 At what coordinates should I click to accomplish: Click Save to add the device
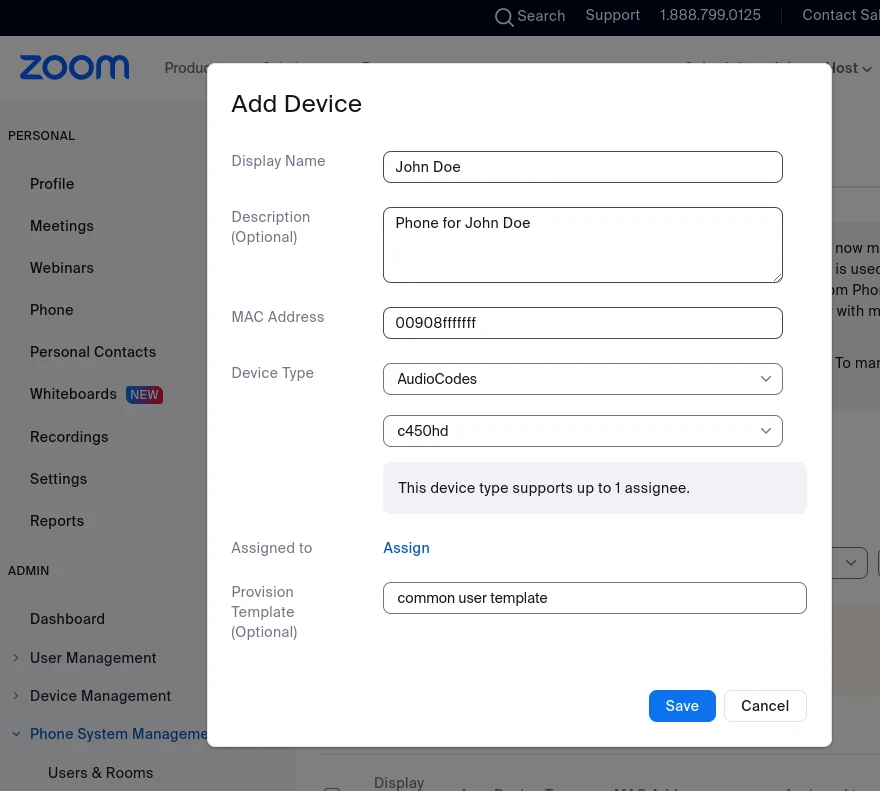point(681,706)
